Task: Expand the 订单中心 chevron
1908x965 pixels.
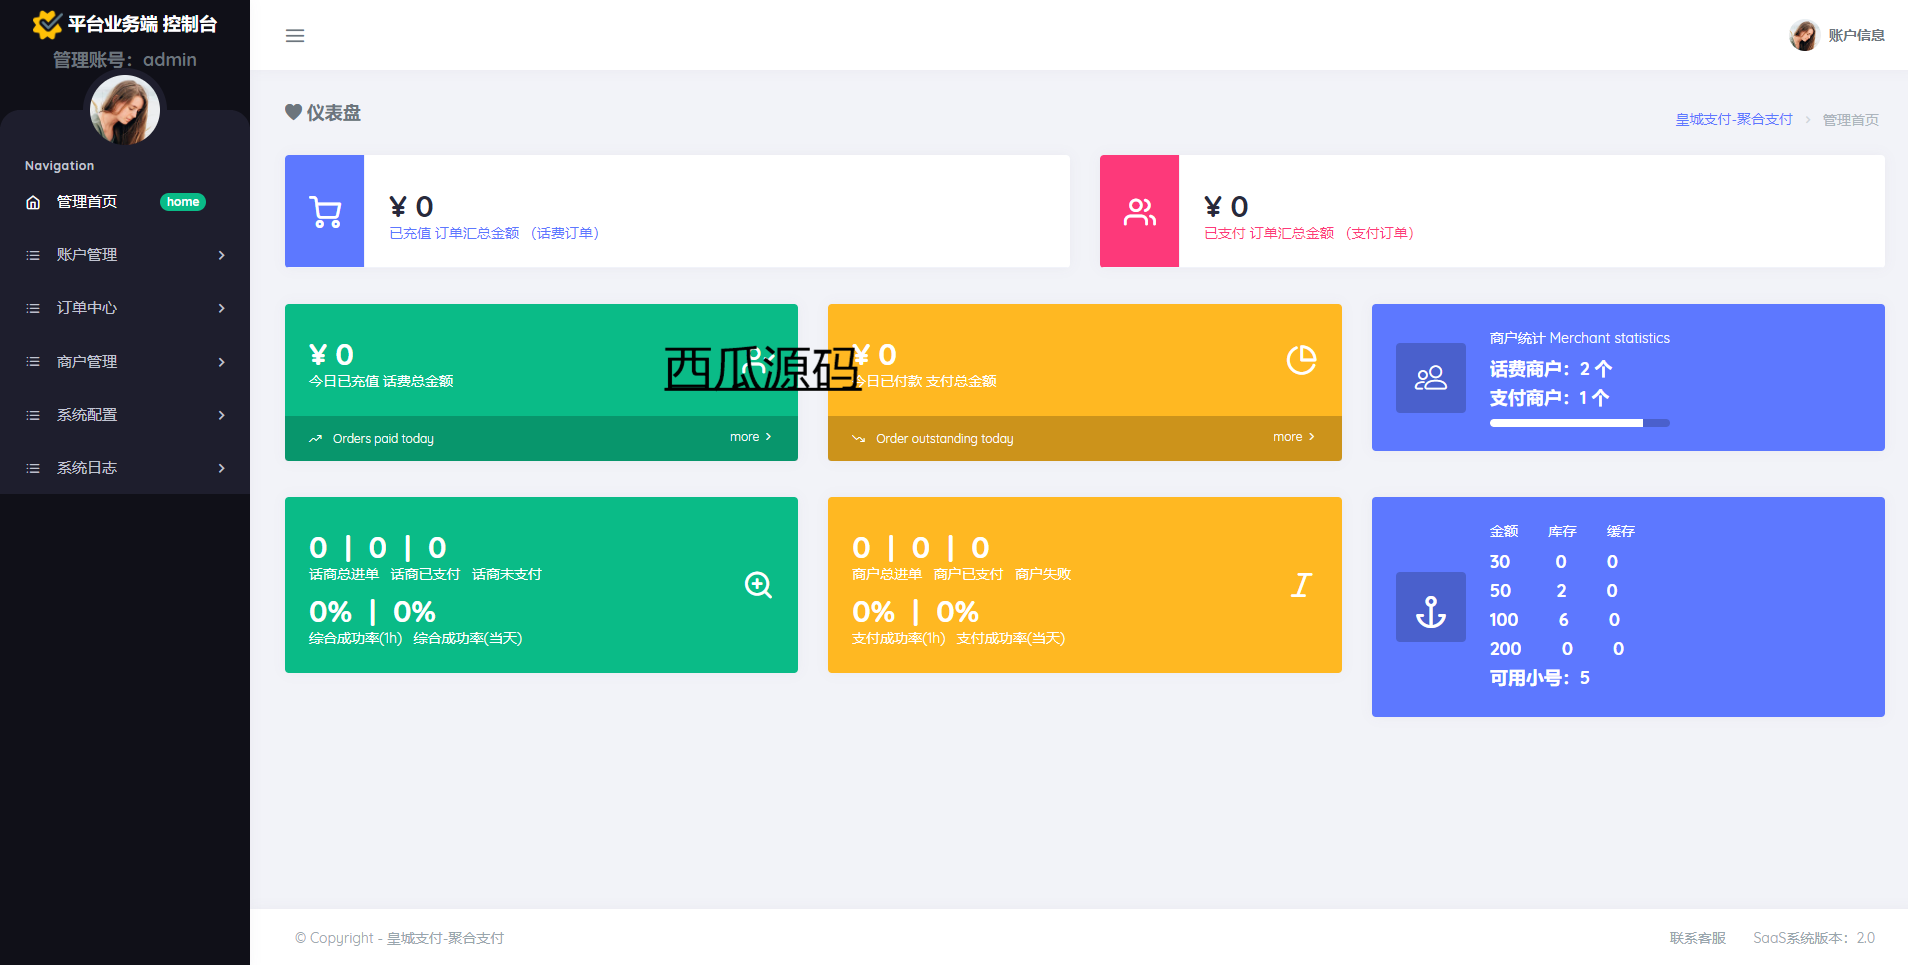Action: coord(222,308)
